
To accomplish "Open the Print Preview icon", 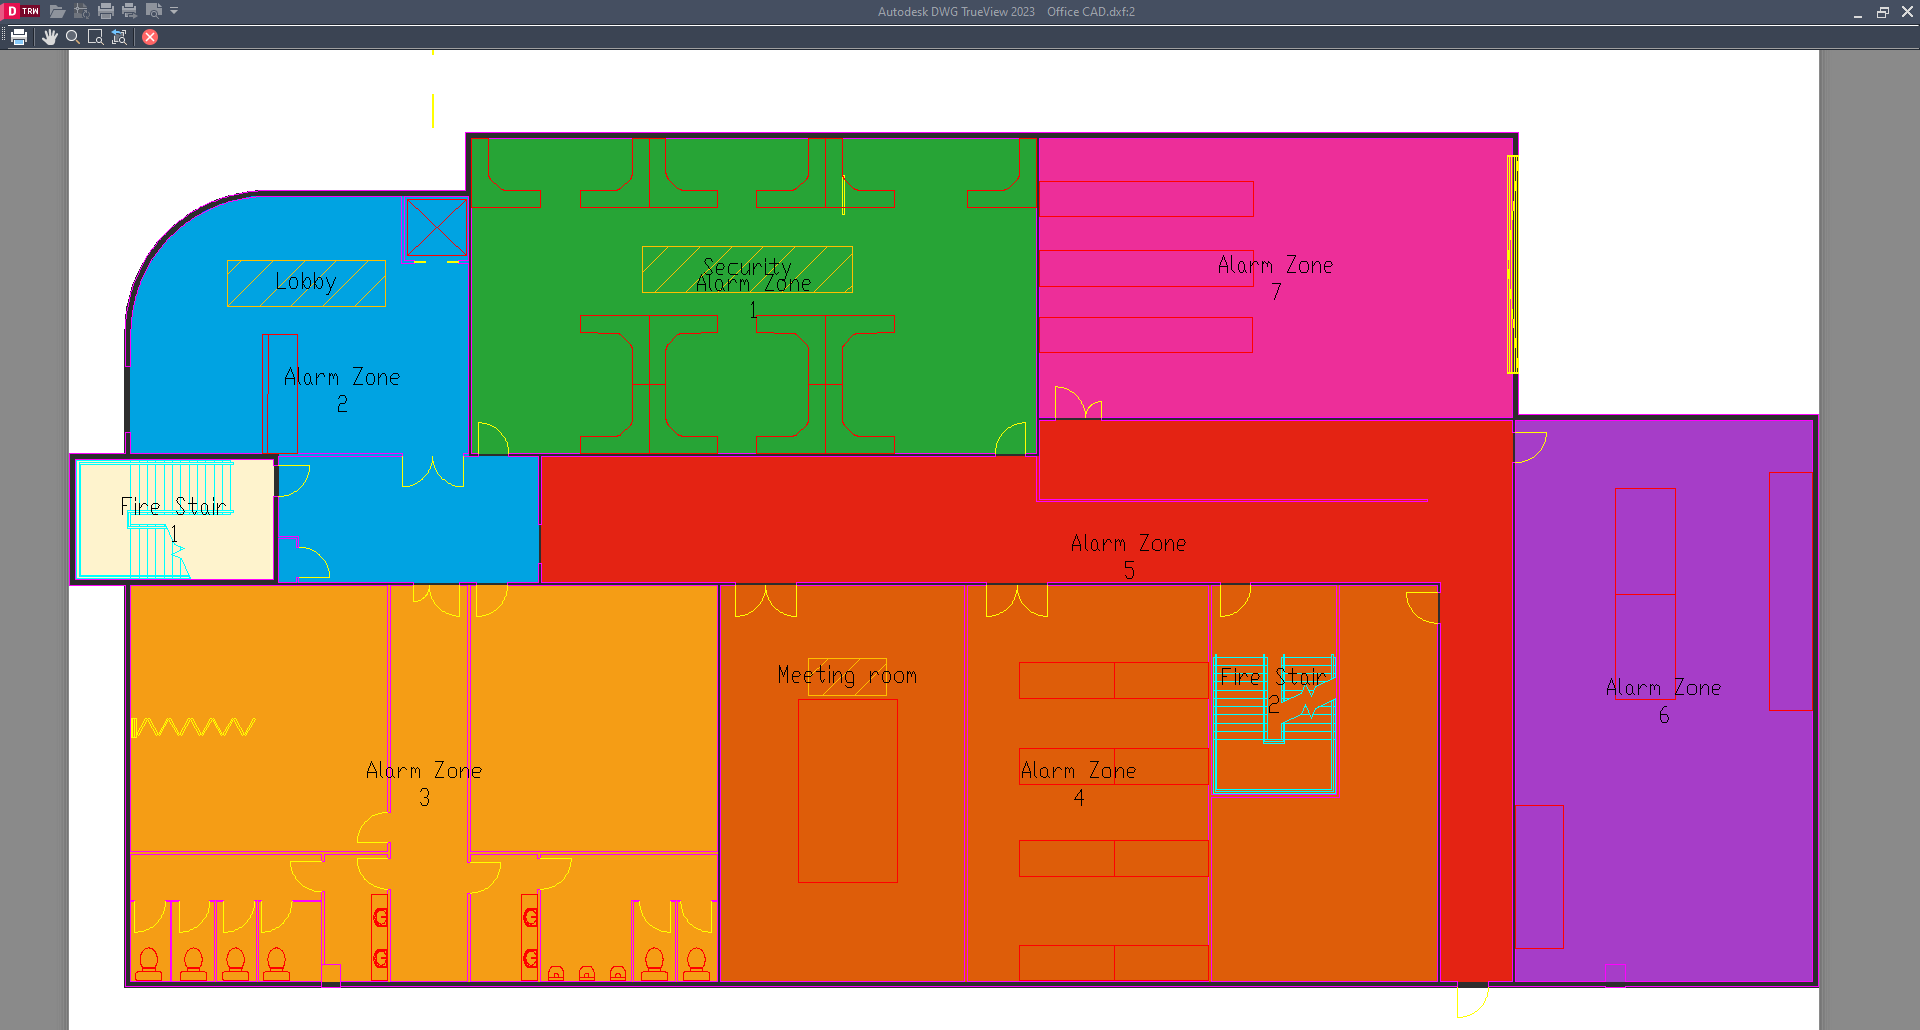I will pos(153,11).
